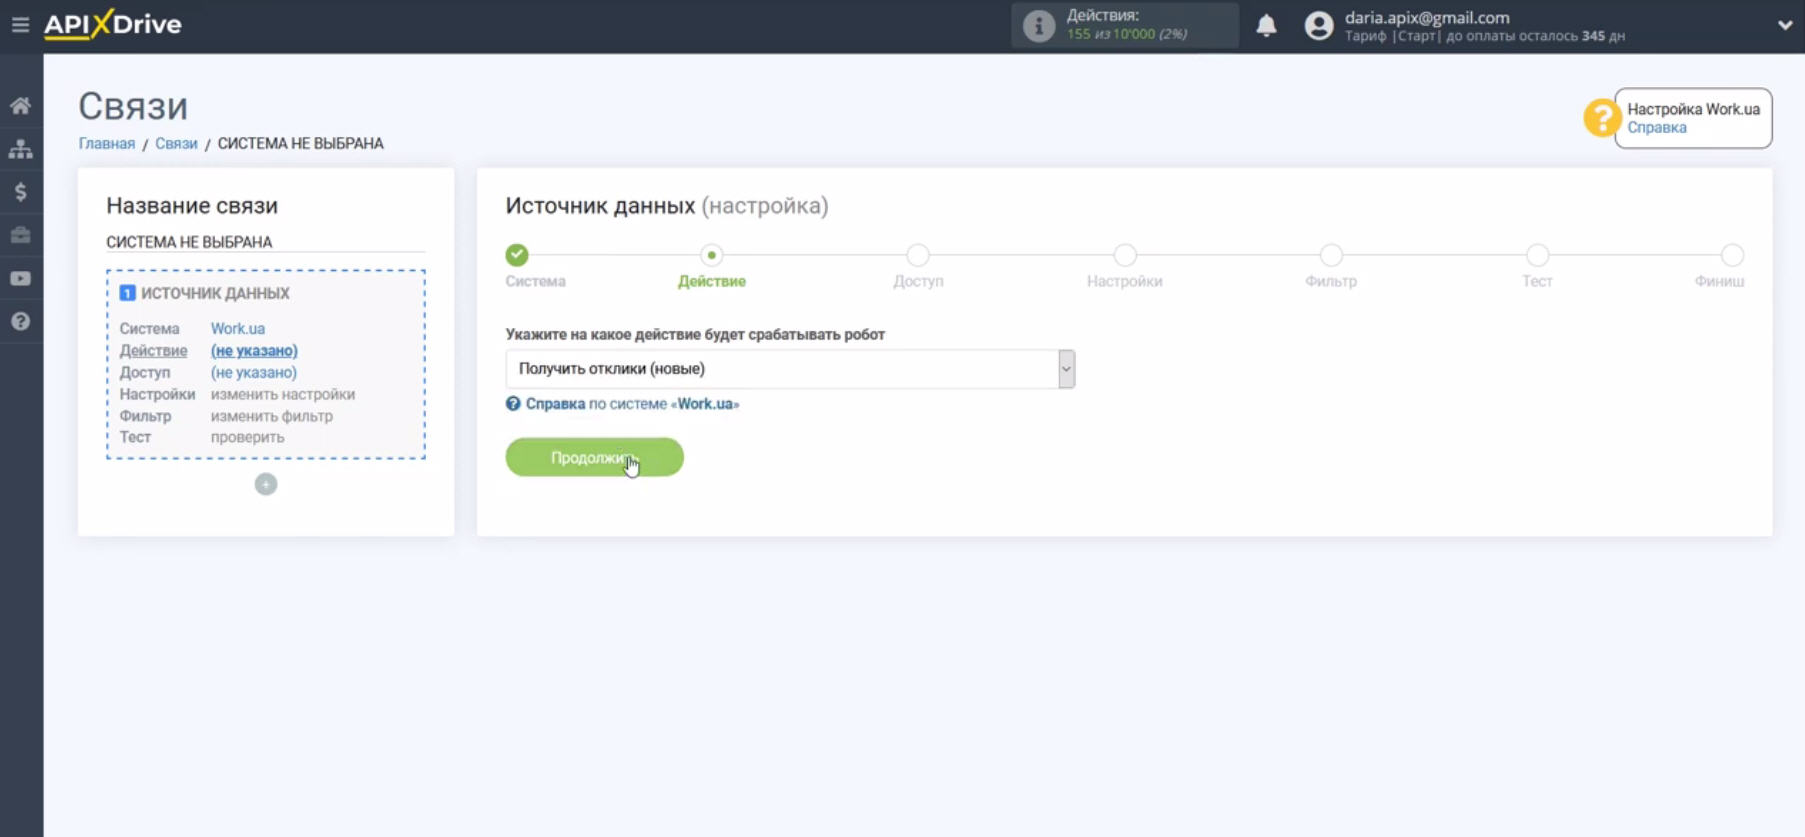Click the green Продолжить button
Image resolution: width=1805 pixels, height=837 pixels.
pyautogui.click(x=594, y=457)
